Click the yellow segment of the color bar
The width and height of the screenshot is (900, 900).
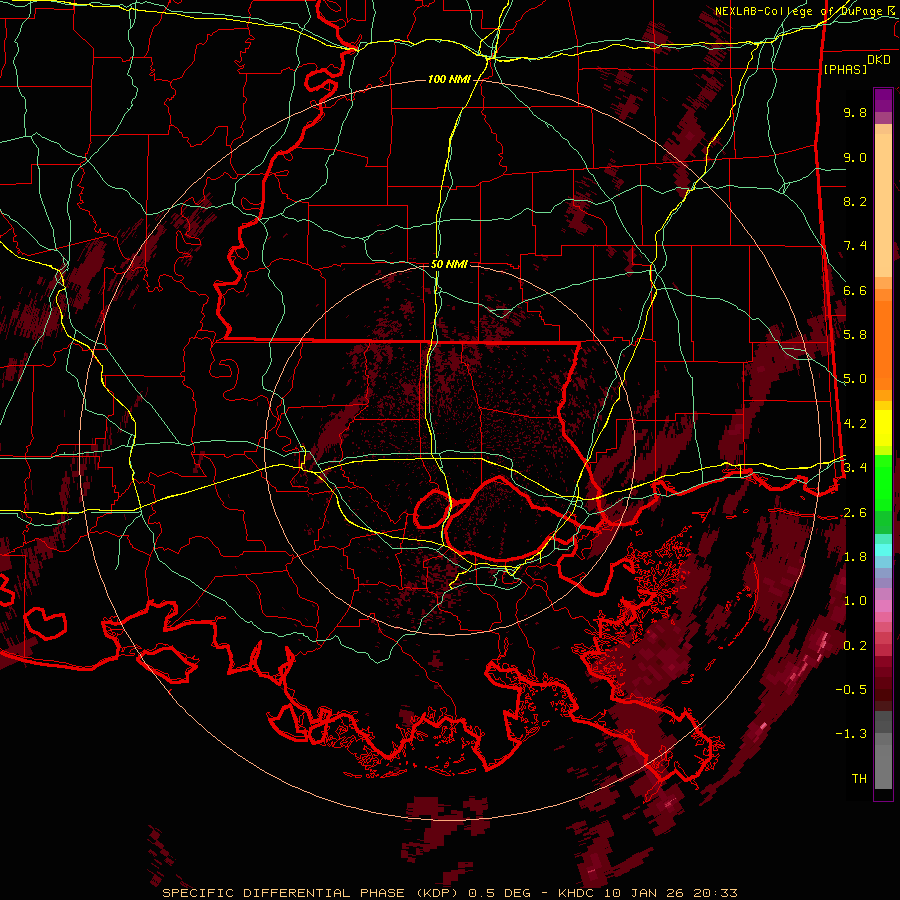(x=883, y=427)
